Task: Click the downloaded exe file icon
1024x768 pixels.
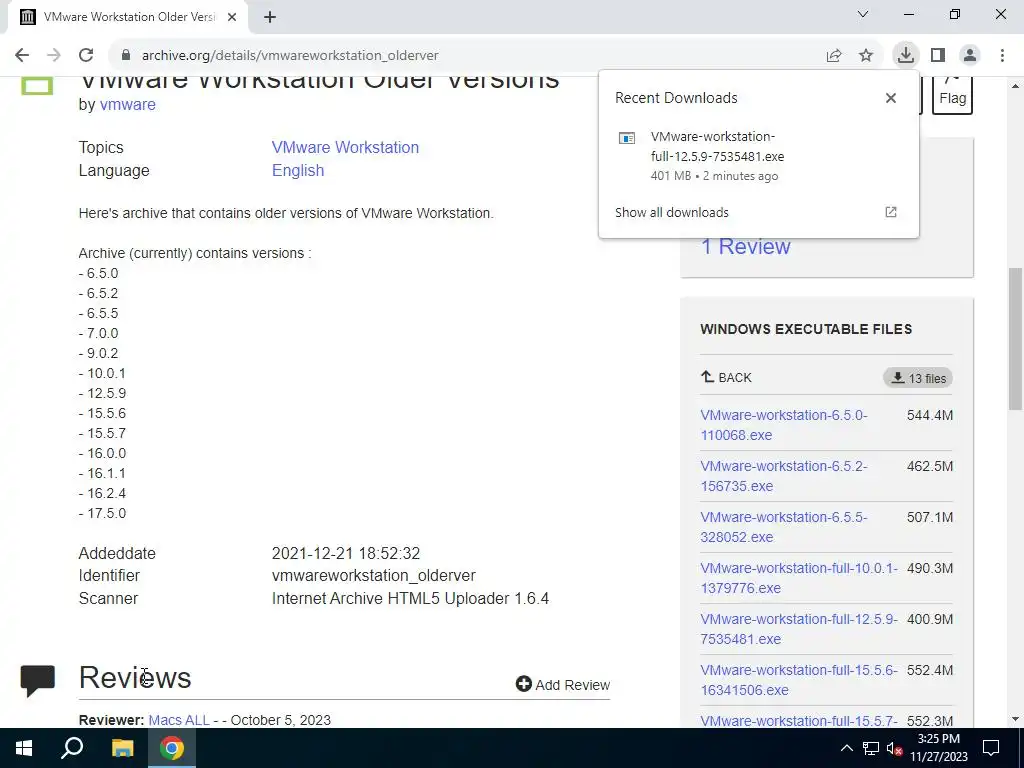Action: coord(627,138)
